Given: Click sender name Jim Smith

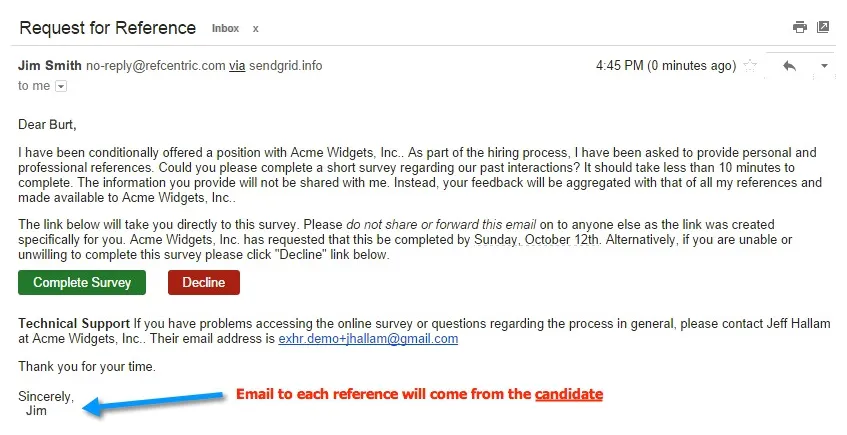Looking at the screenshot, I should click(50, 66).
